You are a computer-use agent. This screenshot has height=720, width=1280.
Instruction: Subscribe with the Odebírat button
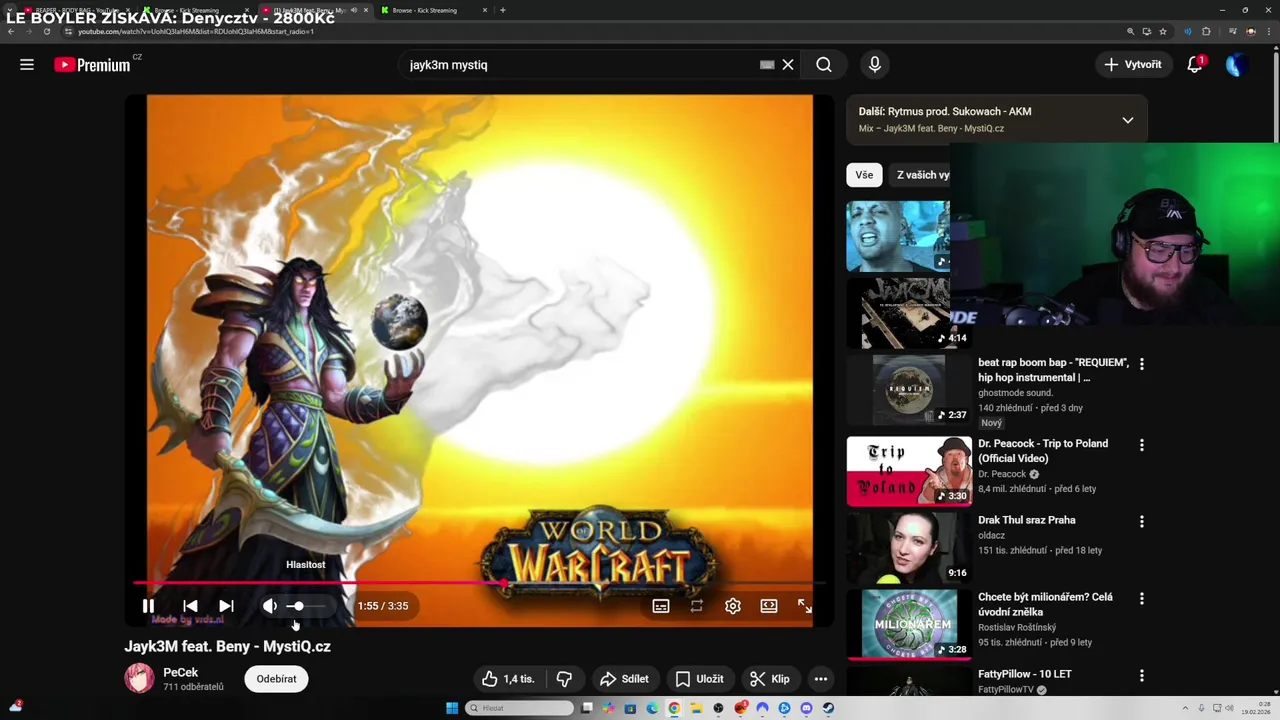pyautogui.click(x=276, y=679)
